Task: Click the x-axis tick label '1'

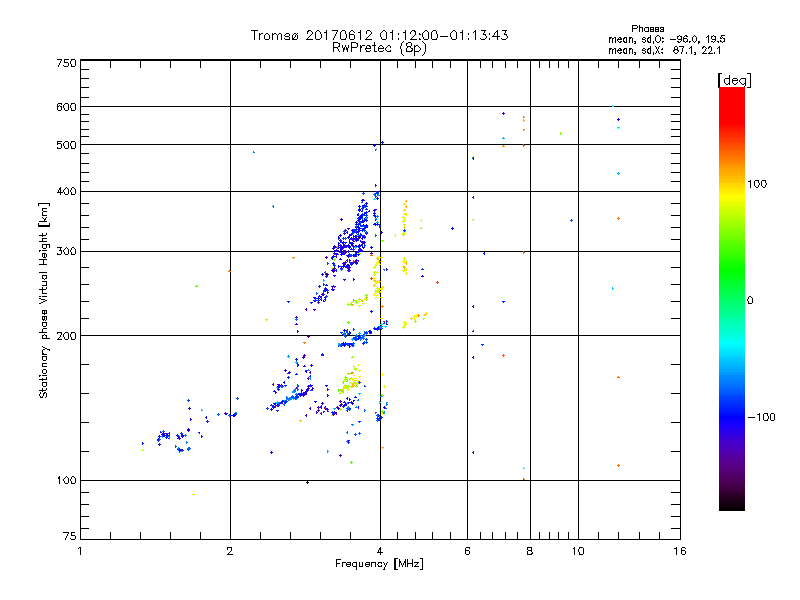Action: click(80, 551)
